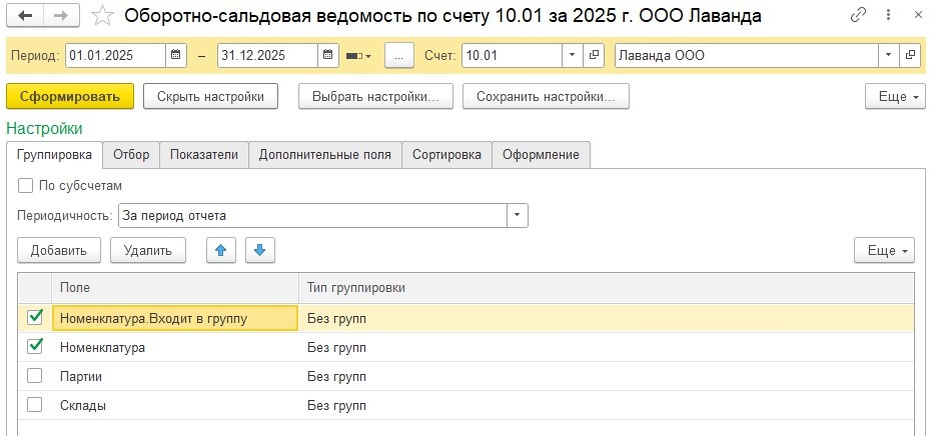Enable the 'По субсчетам' checkbox
934x436 pixels.
pos(25,185)
